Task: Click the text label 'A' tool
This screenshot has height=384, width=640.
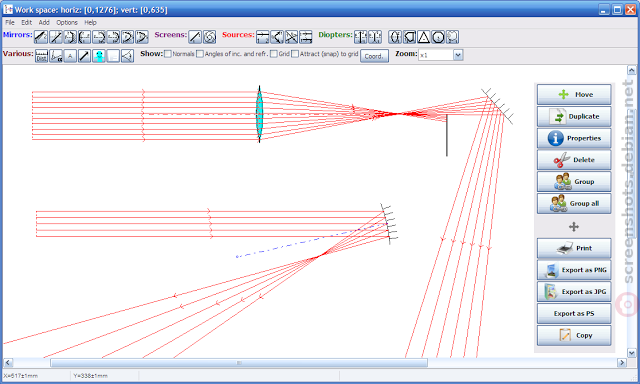Action: pyautogui.click(x=70, y=56)
